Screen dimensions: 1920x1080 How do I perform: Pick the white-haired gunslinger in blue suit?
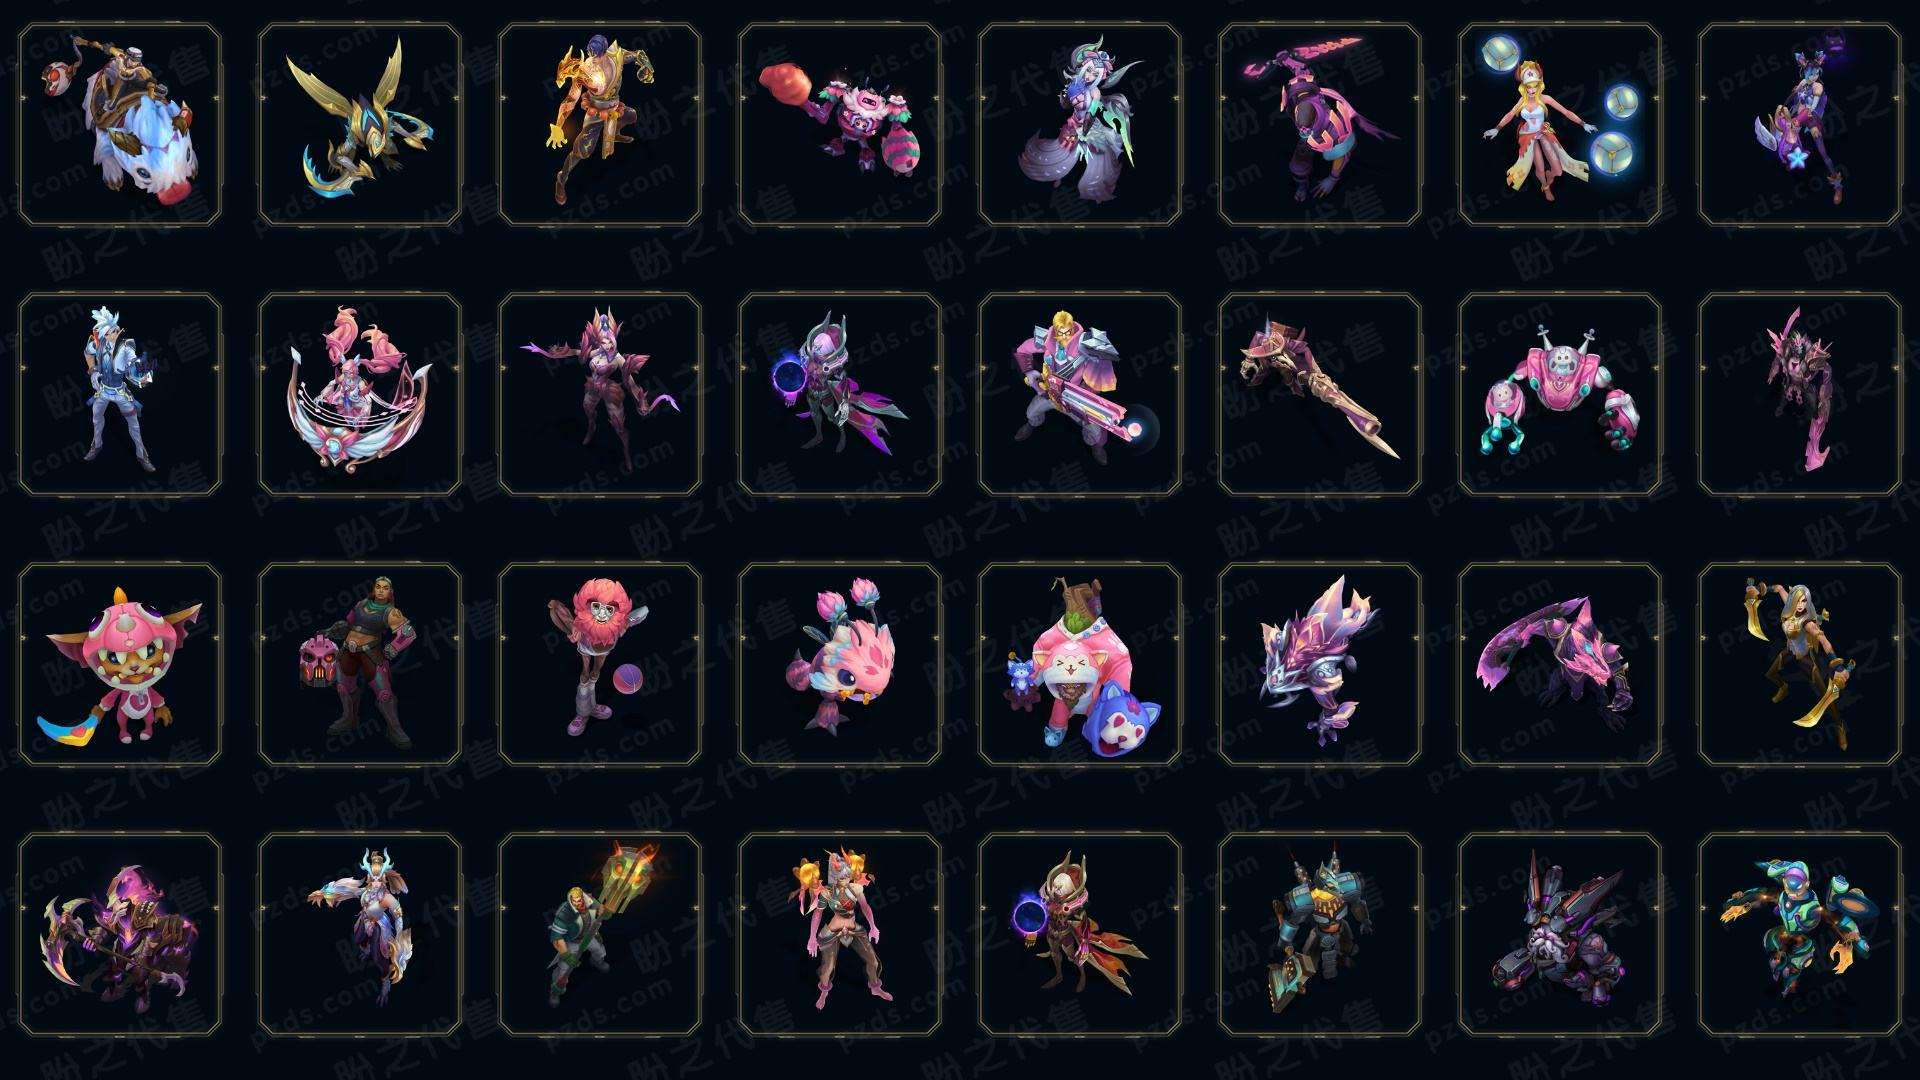[x=120, y=394]
